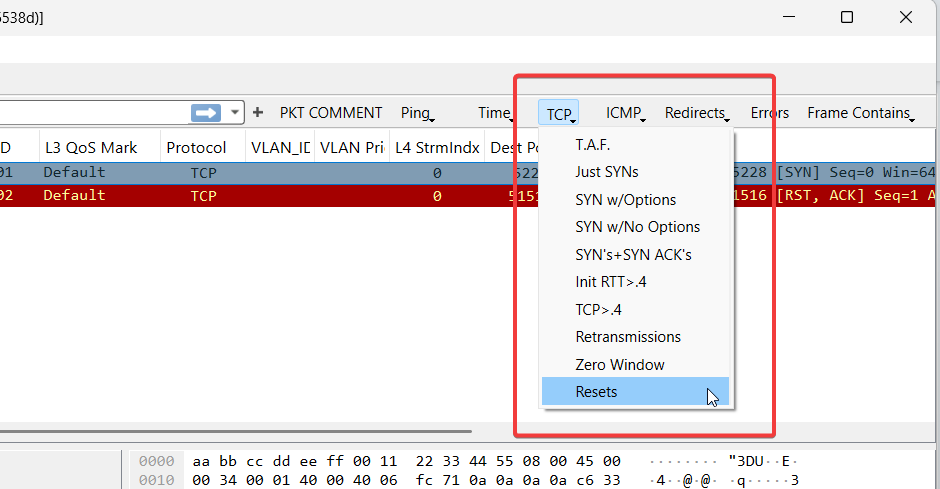Screen dimensions: 940x489
Task: Click the Errors filter button
Action: coord(769,113)
